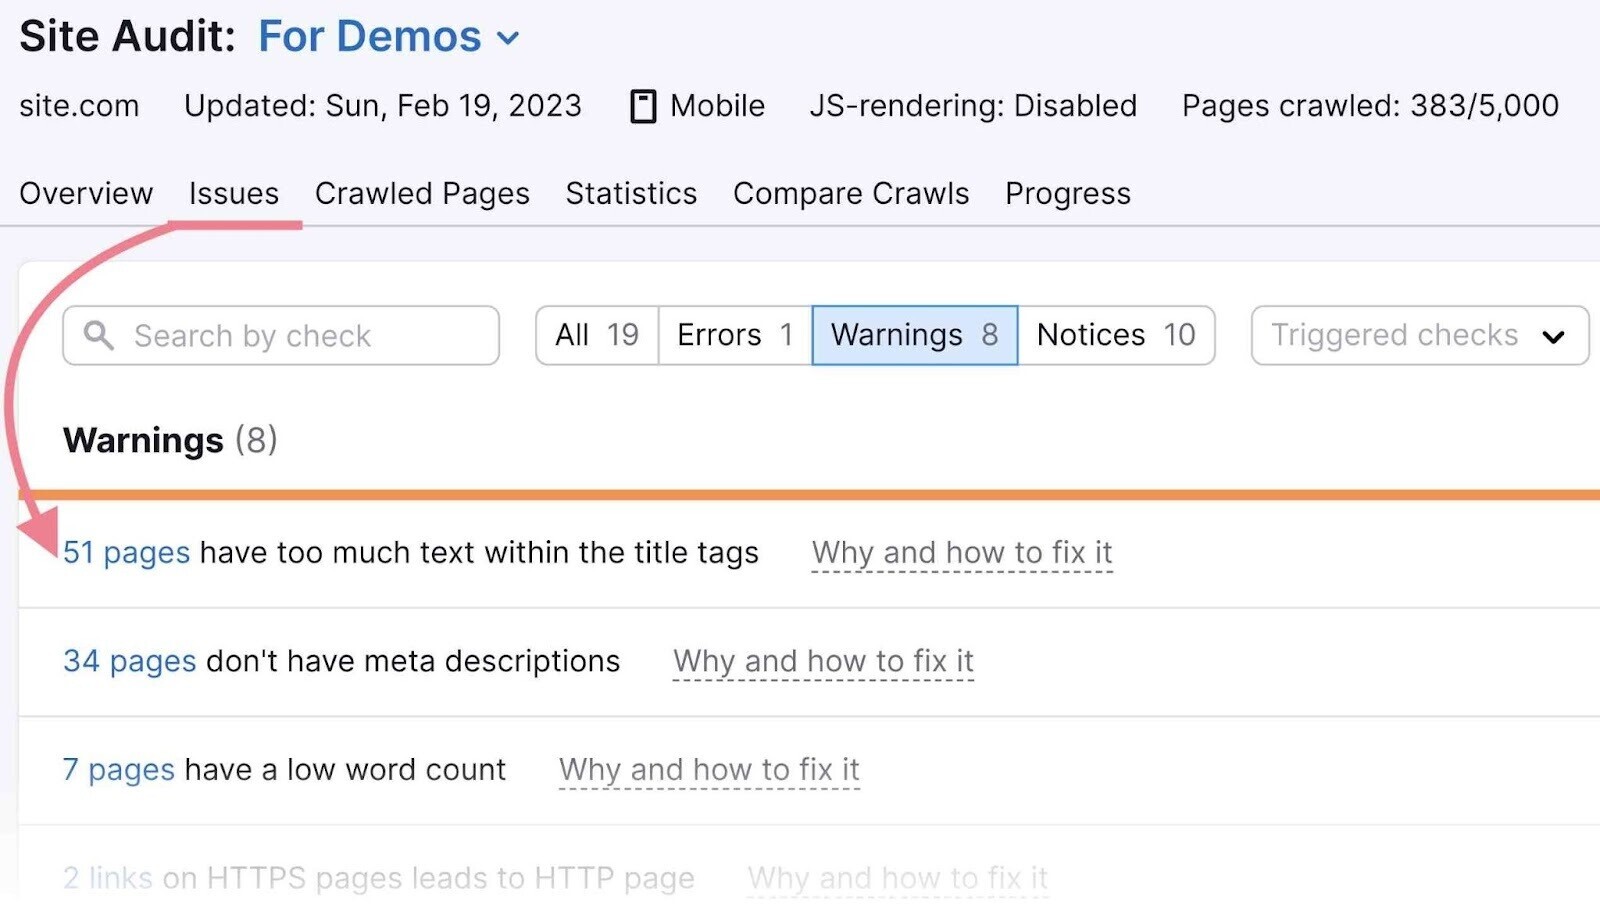Open fix guidance for meta descriptions warning
This screenshot has width=1600, height=919.
pyautogui.click(x=824, y=661)
